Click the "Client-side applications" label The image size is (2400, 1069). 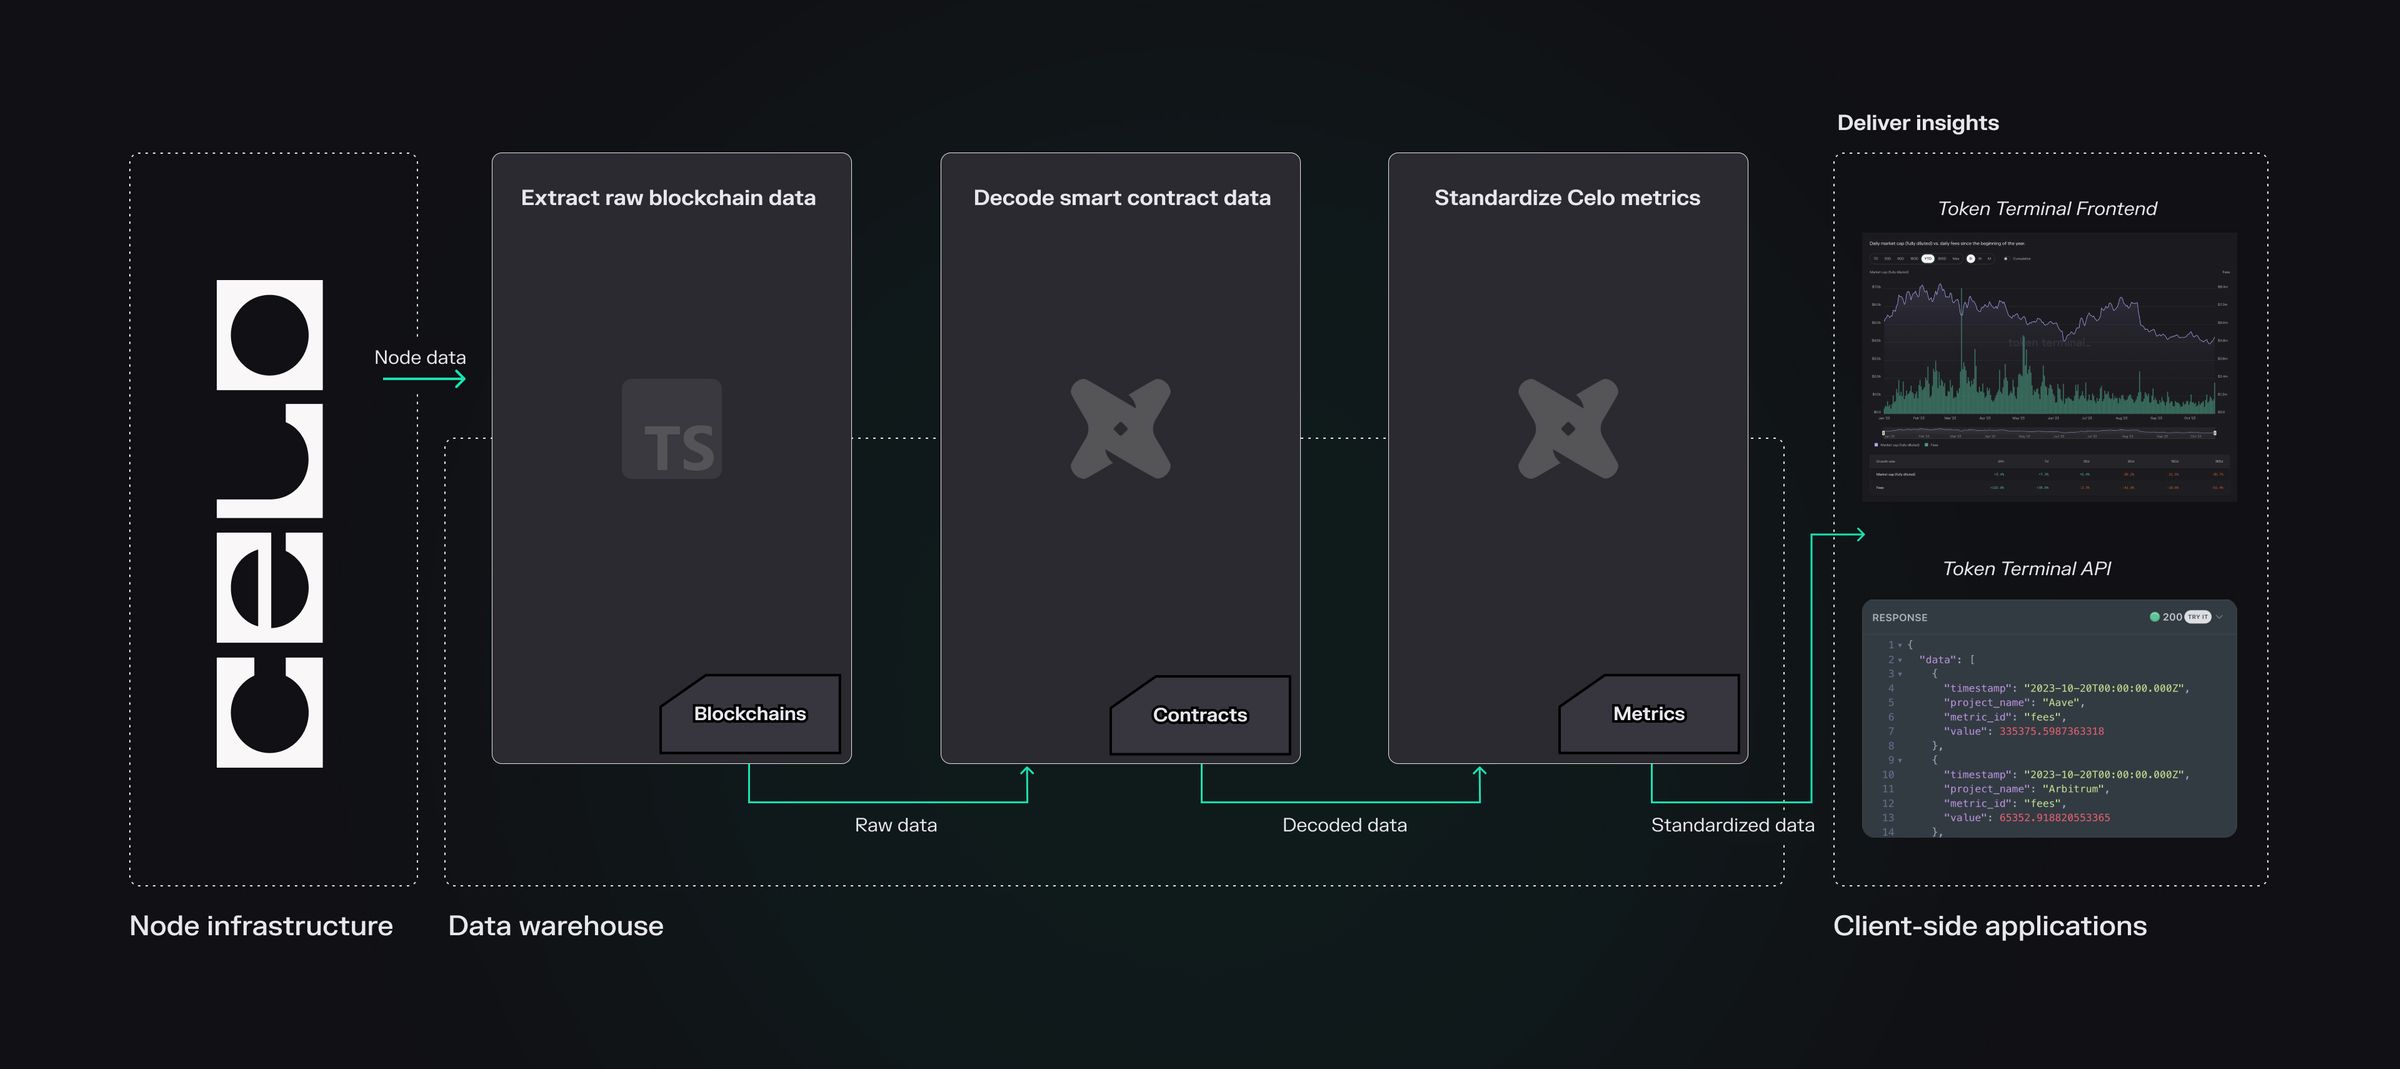[x=1990, y=926]
